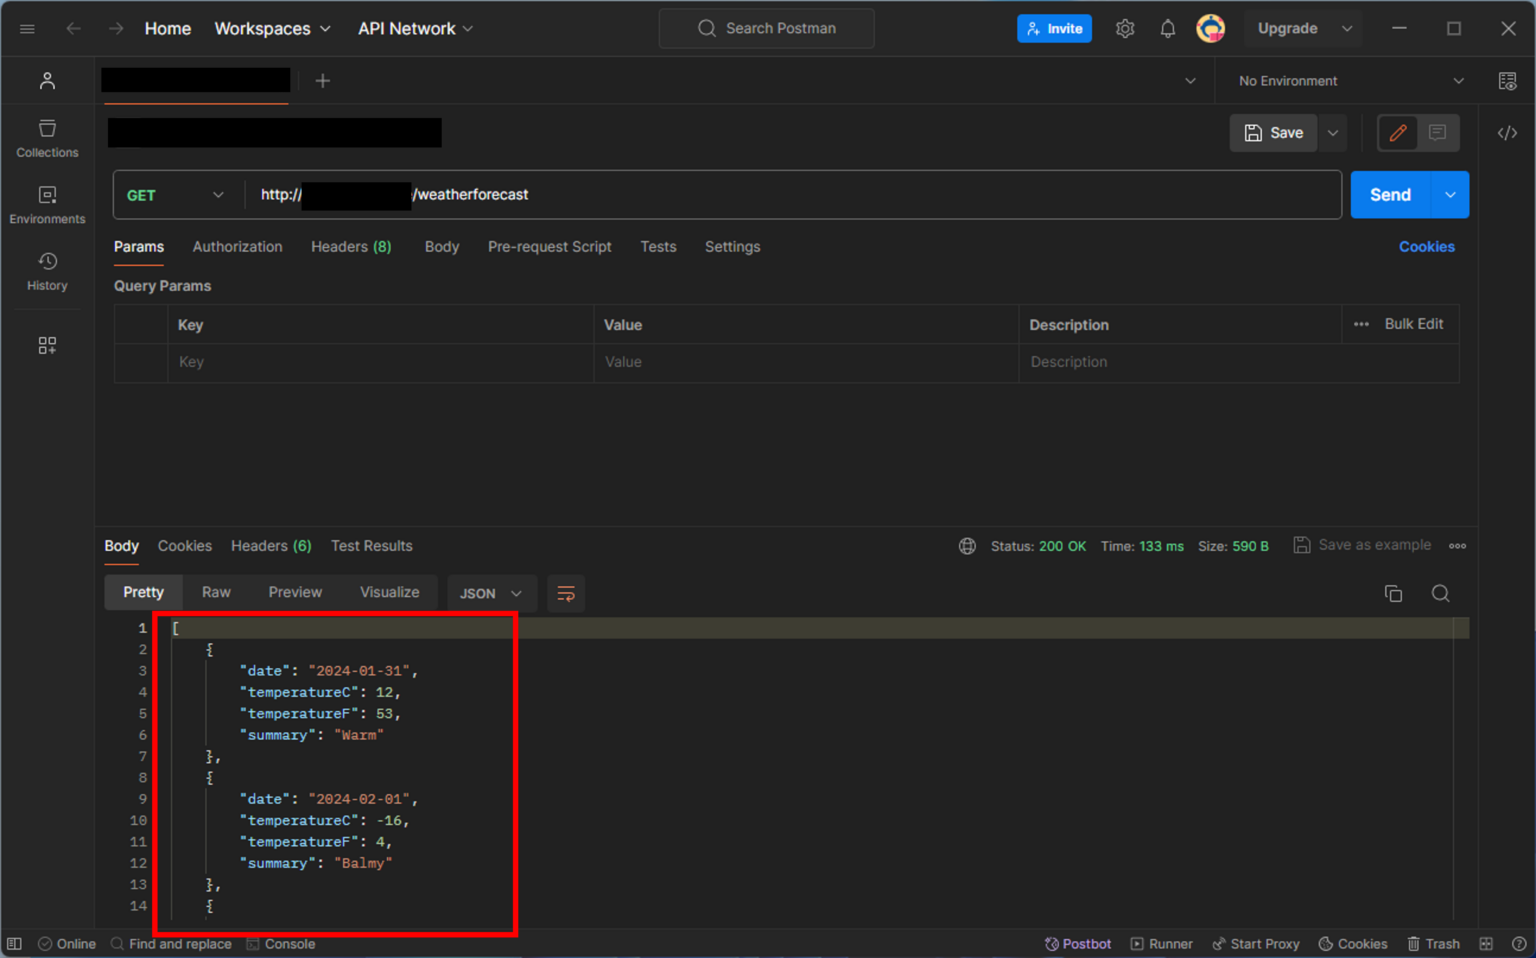This screenshot has width=1536, height=958.
Task: Toggle response text wrapping icon
Action: (566, 593)
